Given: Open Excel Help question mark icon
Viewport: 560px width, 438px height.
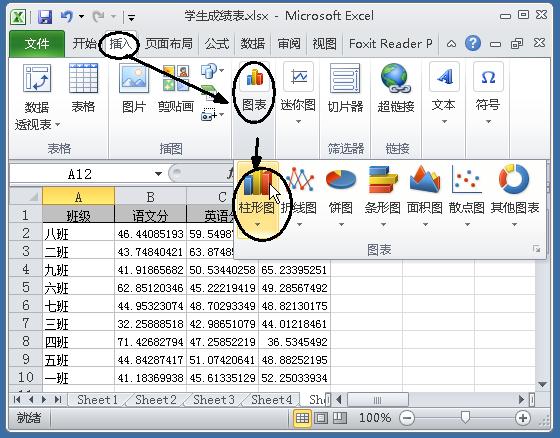Looking at the screenshot, I should pyautogui.click(x=473, y=44).
